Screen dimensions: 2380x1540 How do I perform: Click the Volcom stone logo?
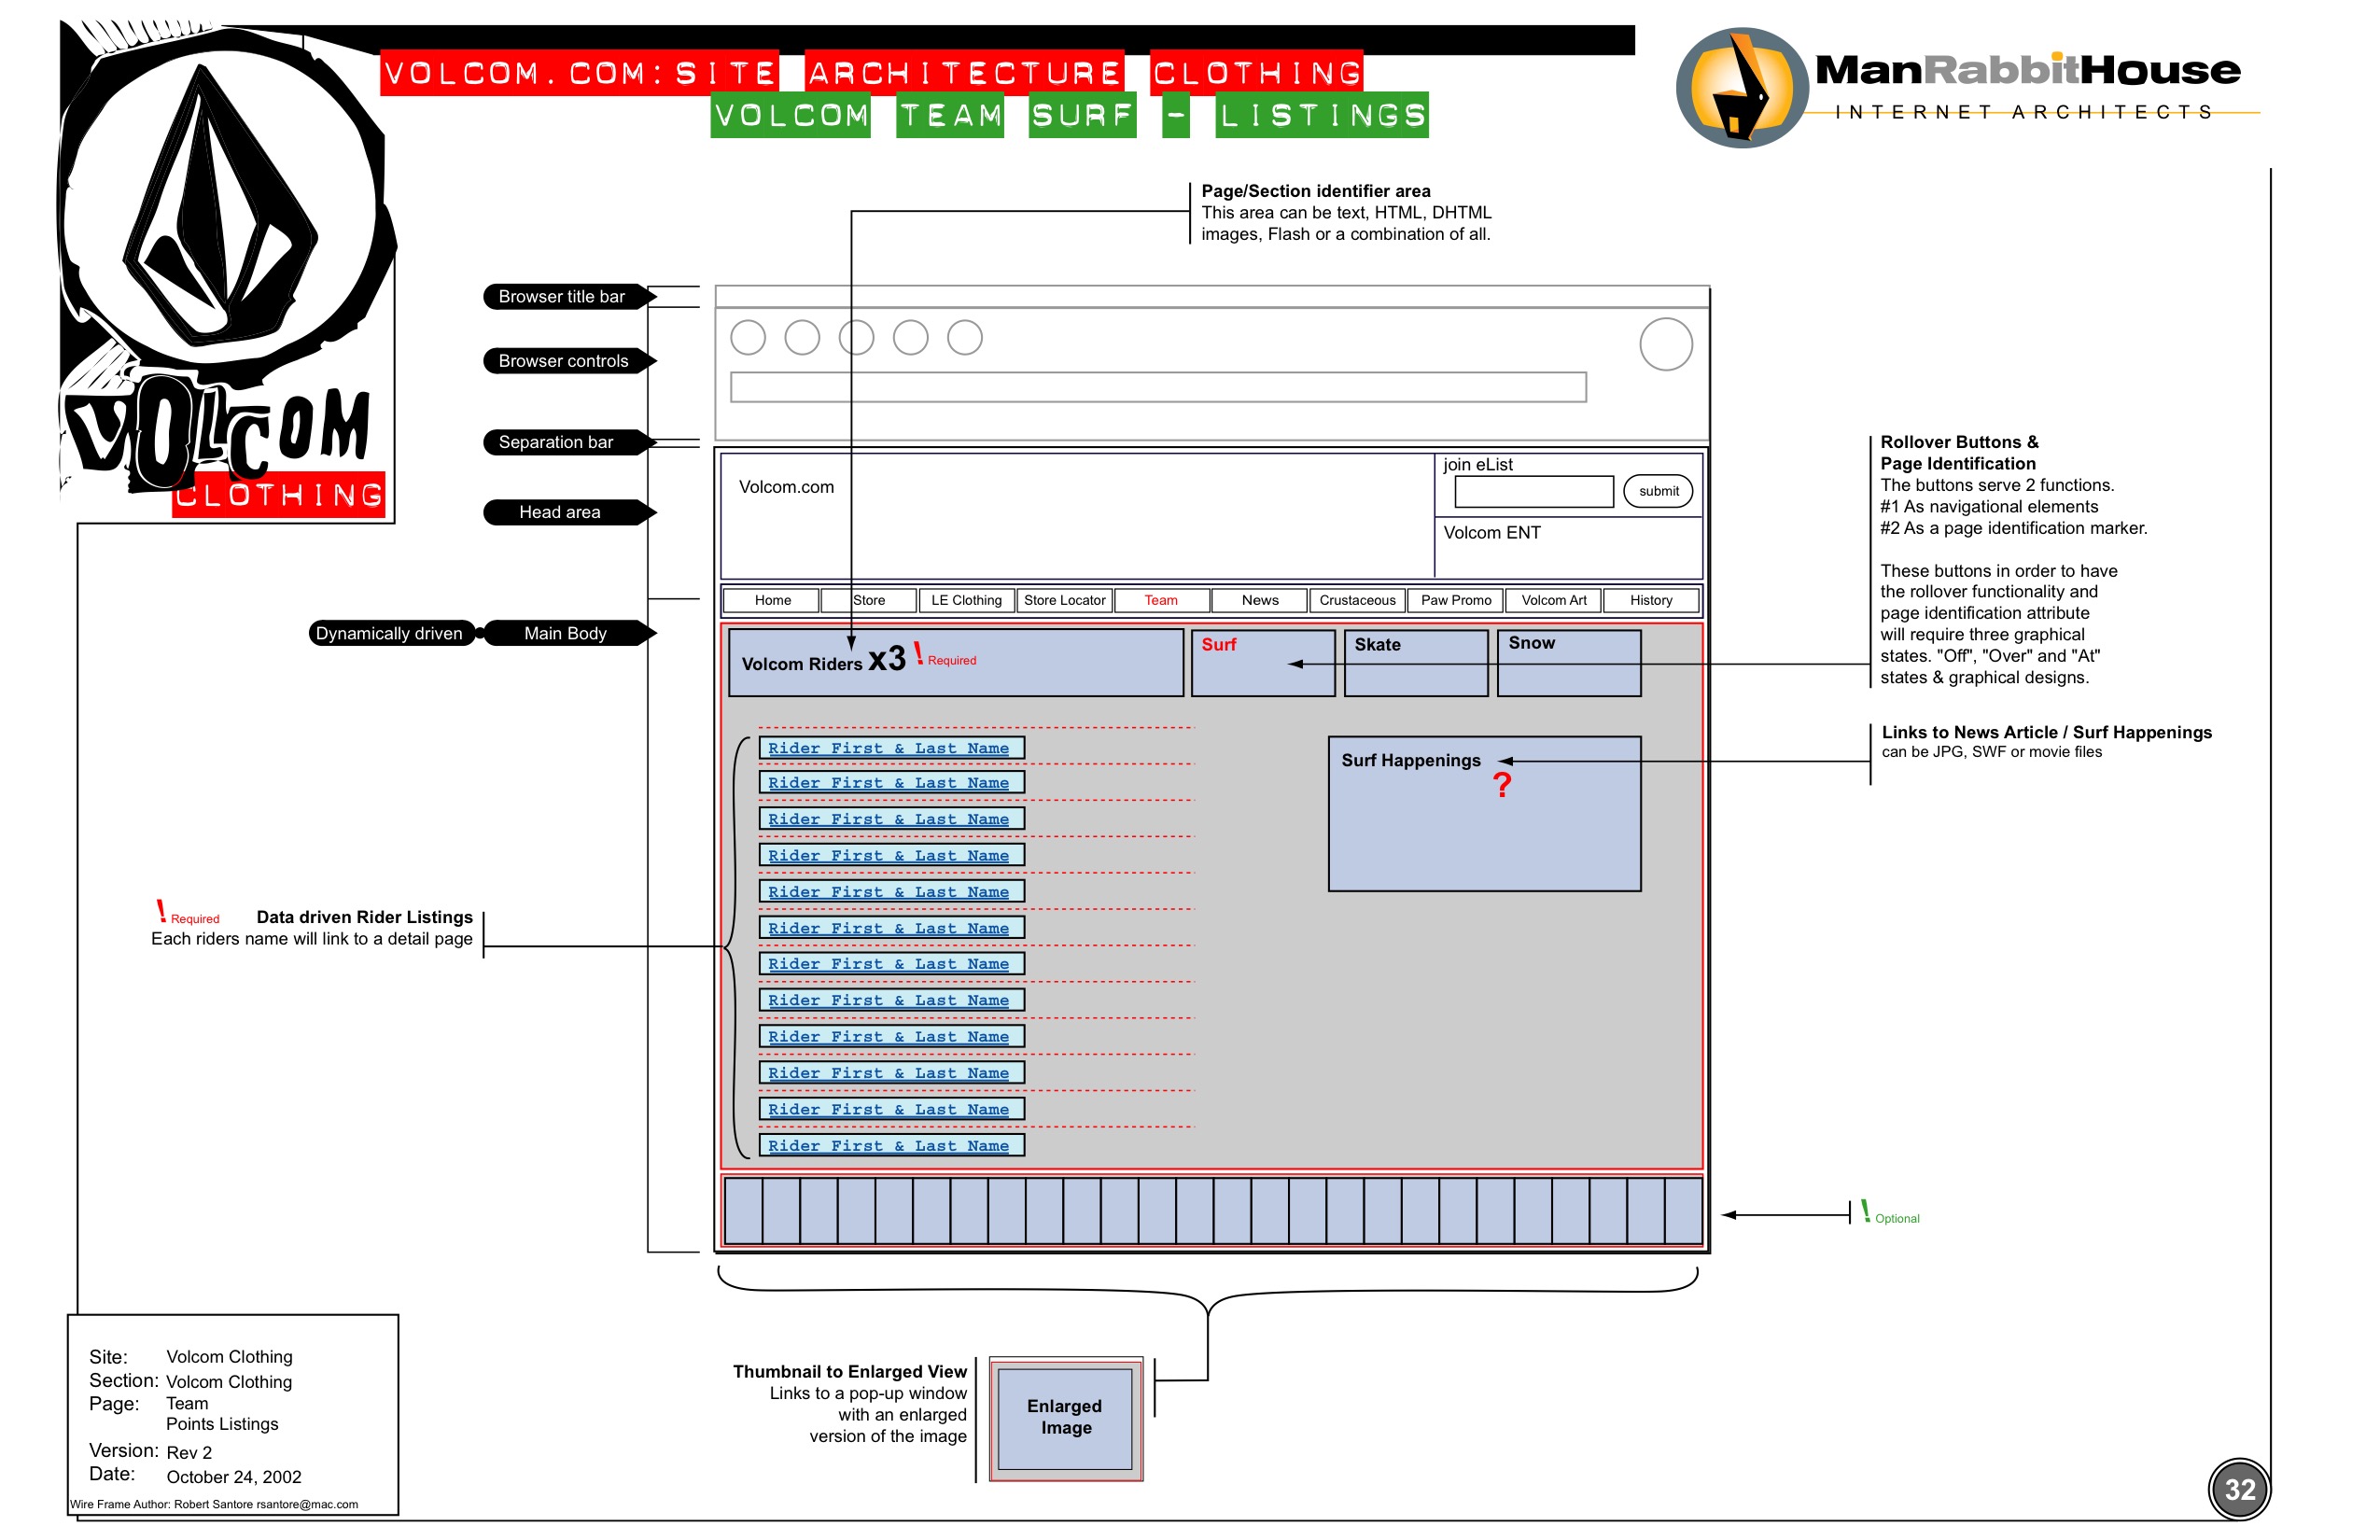point(222,205)
